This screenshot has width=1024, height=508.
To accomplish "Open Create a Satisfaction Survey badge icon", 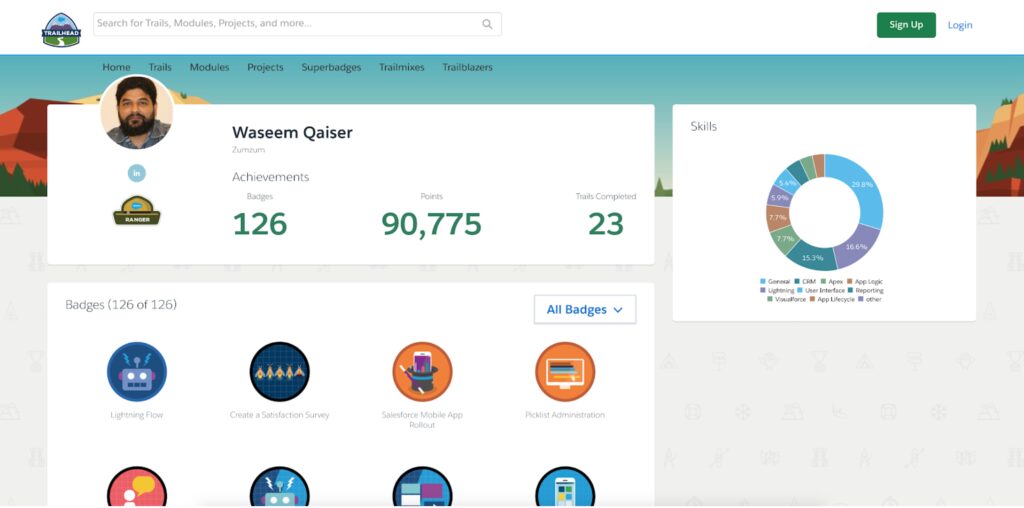I will pos(280,372).
